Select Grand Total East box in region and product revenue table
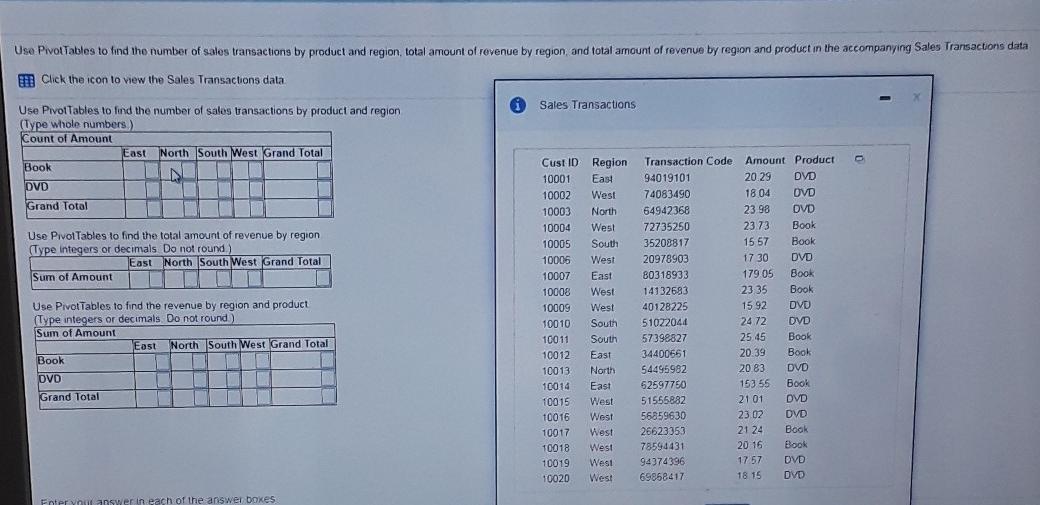Image resolution: width=1040 pixels, height=505 pixels. click(164, 397)
